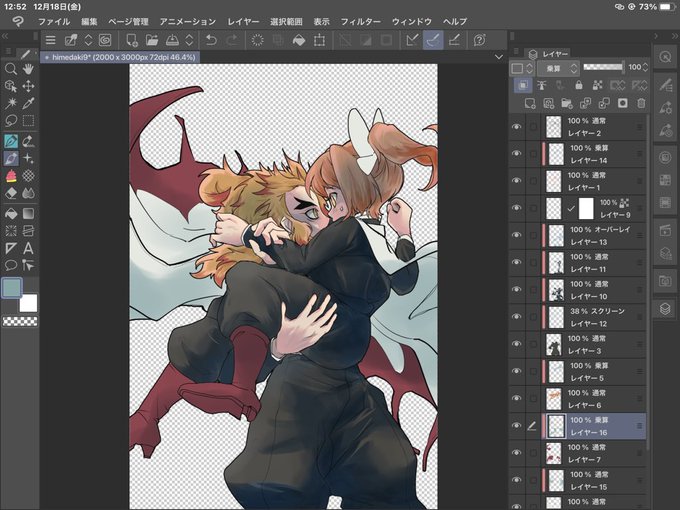Viewport: 680px width, 510px height.
Task: Toggle Clip to layer below button
Action: 523,85
